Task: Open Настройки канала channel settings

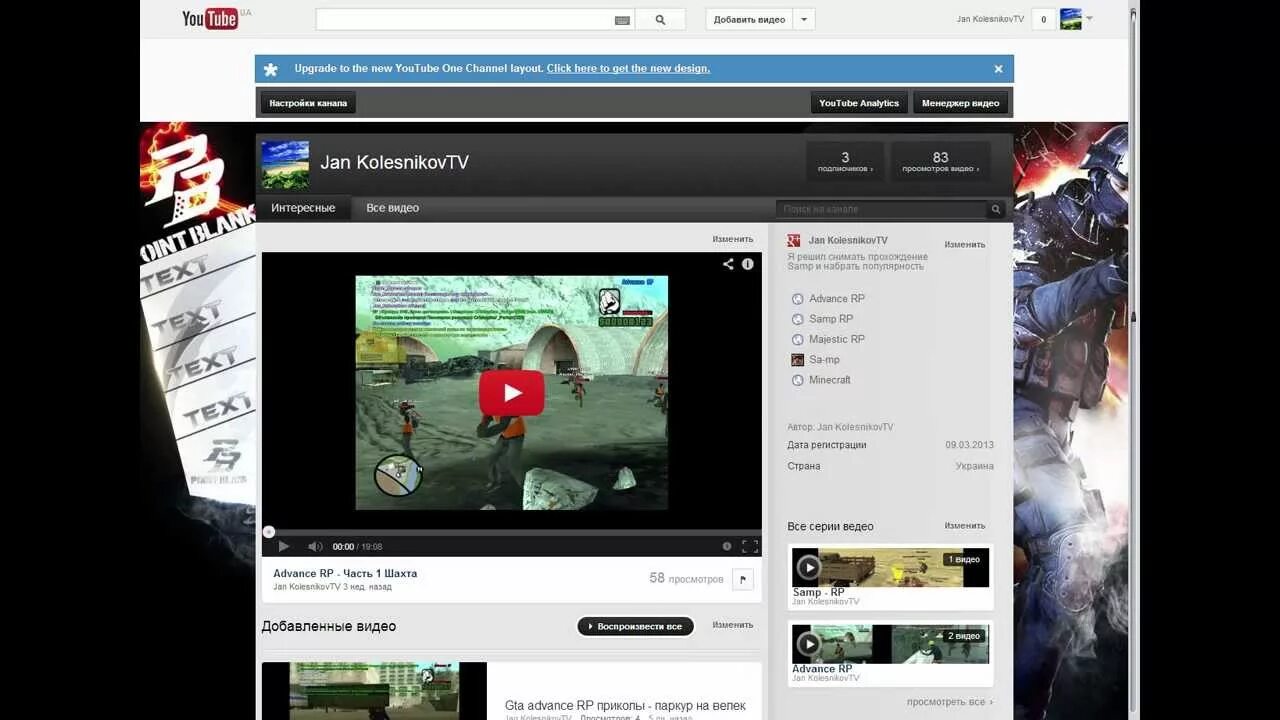Action: [x=308, y=103]
